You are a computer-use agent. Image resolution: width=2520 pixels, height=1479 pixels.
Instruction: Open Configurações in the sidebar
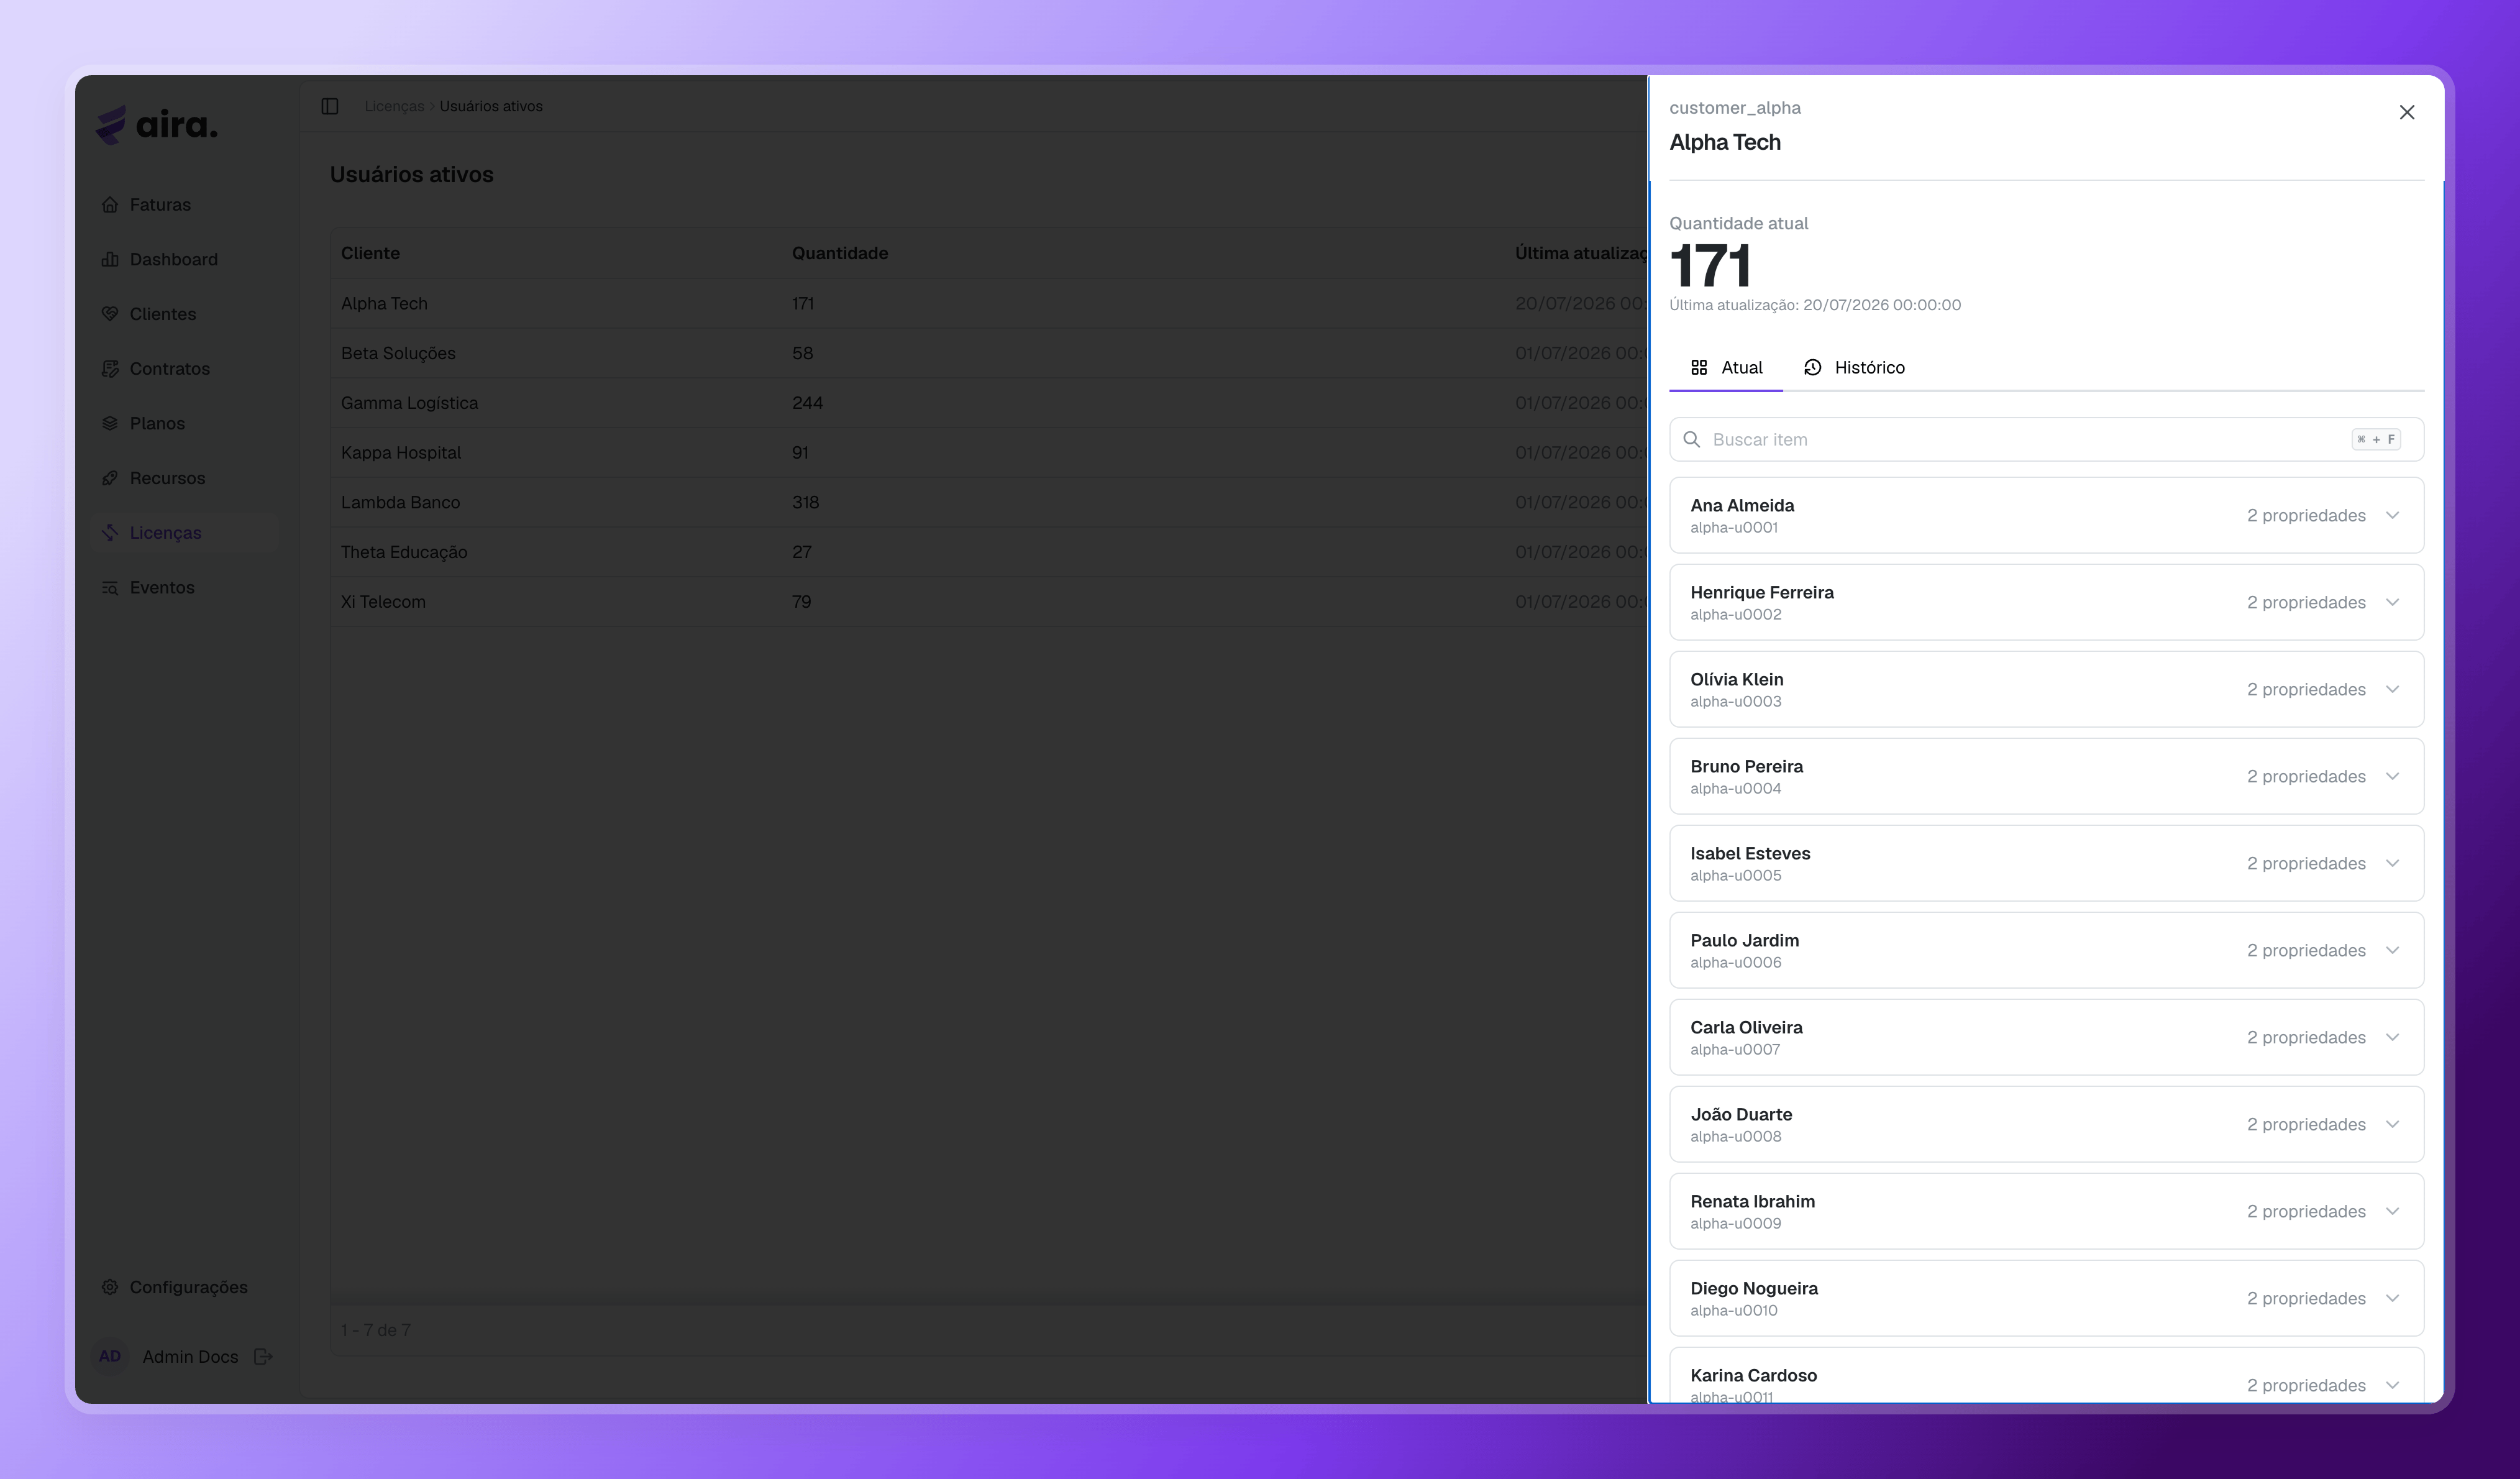click(185, 1287)
